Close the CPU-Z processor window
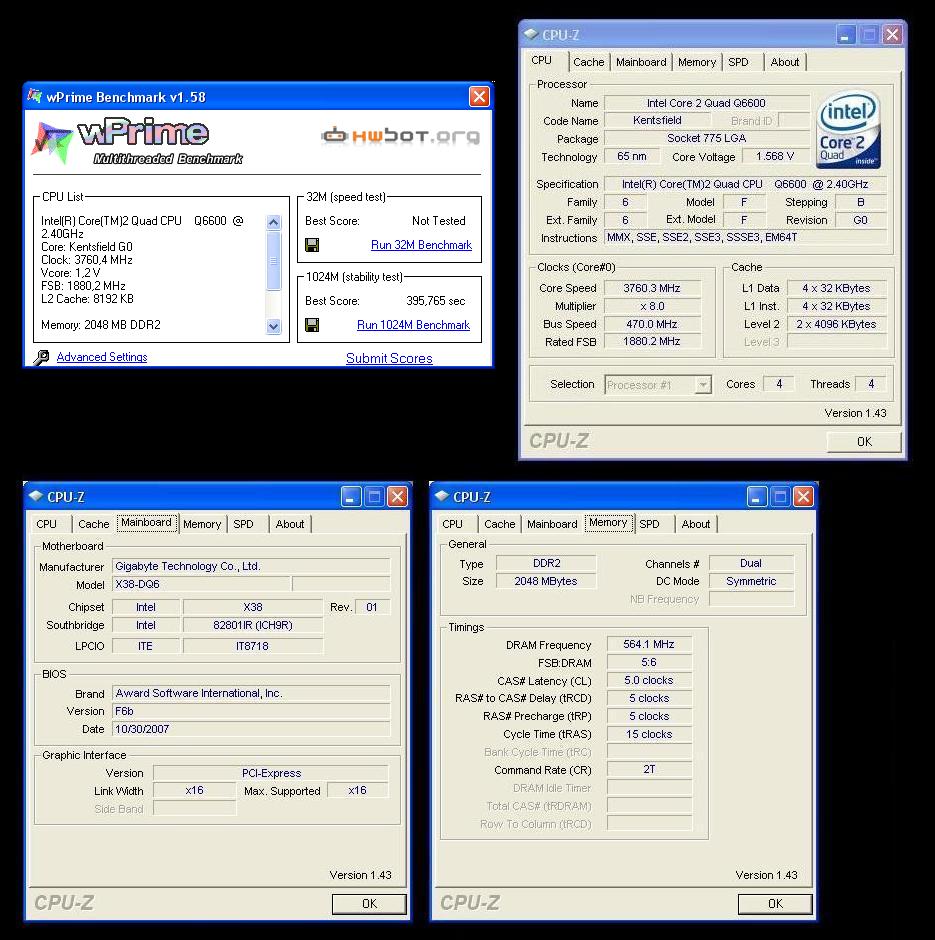The width and height of the screenshot is (935, 940). 892,35
